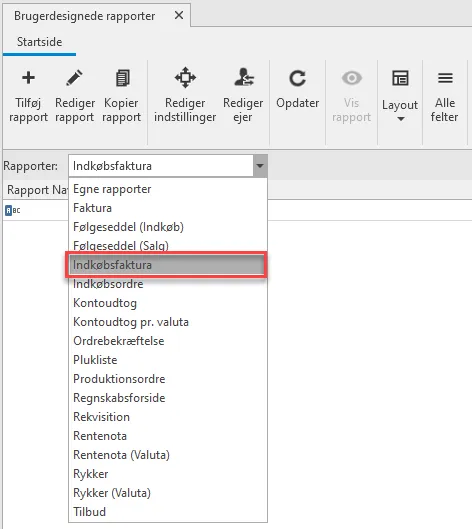Select Følgeseddel (Salg) option

(168, 246)
